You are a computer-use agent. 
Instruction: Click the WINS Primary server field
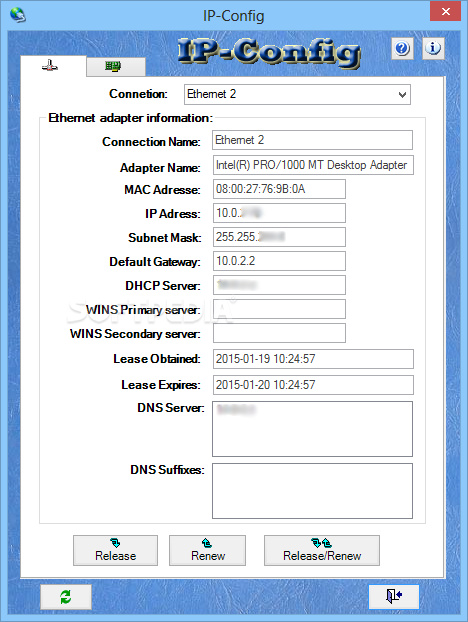pyautogui.click(x=279, y=309)
